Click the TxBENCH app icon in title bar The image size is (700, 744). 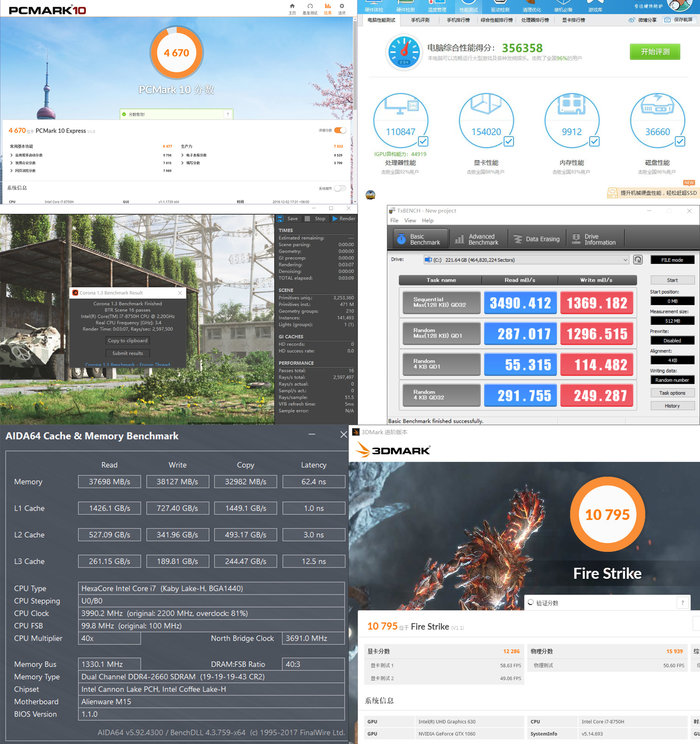point(392,210)
